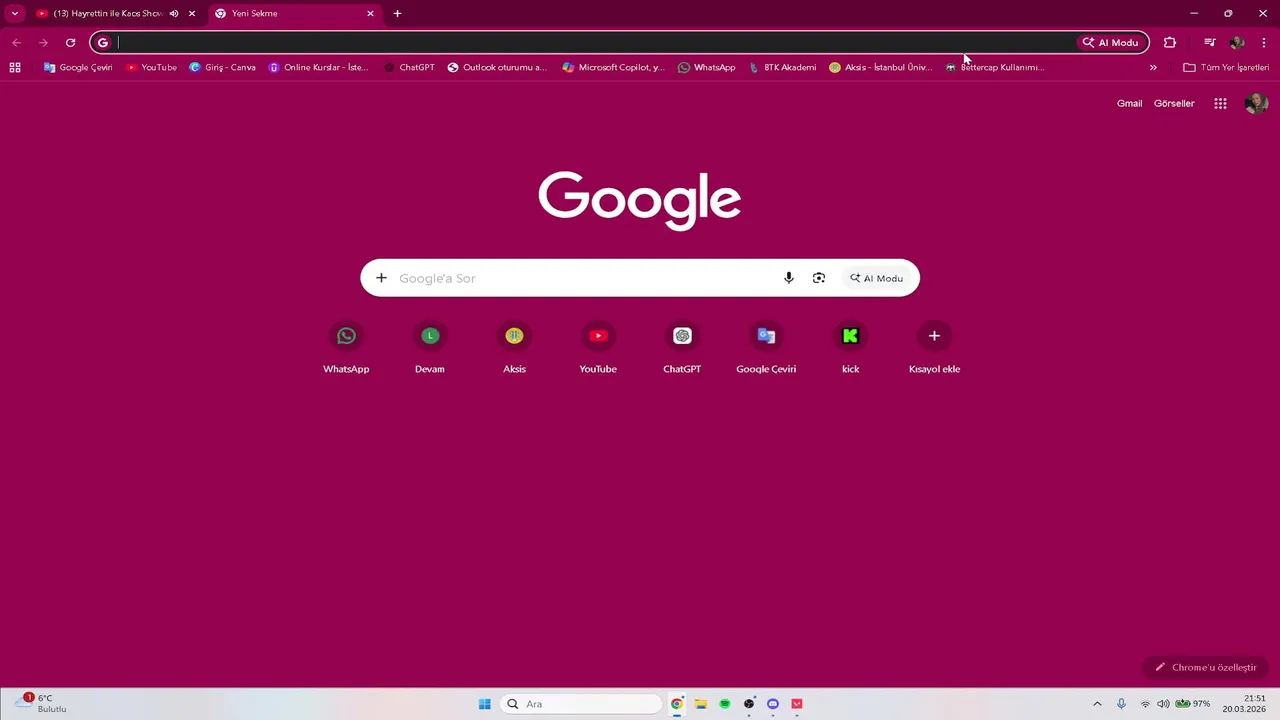Viewport: 1280px width, 720px height.
Task: Open the Online Kurslar bookmark
Action: 319,67
